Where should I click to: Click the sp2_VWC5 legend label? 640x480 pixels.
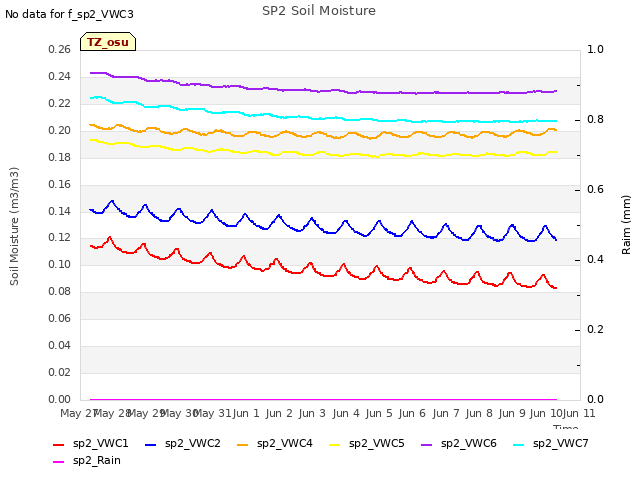[376, 443]
